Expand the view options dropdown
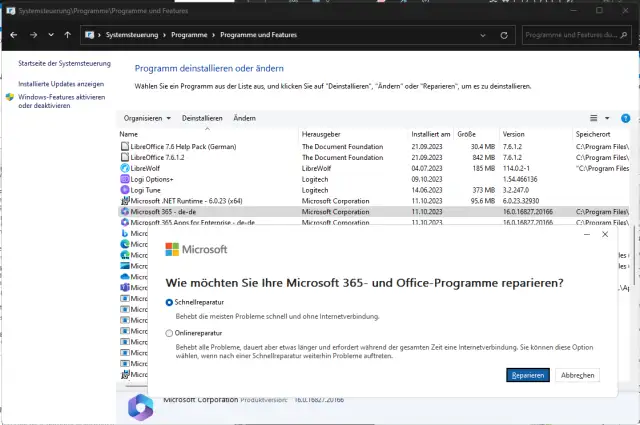This screenshot has height=425, width=640. pos(606,118)
